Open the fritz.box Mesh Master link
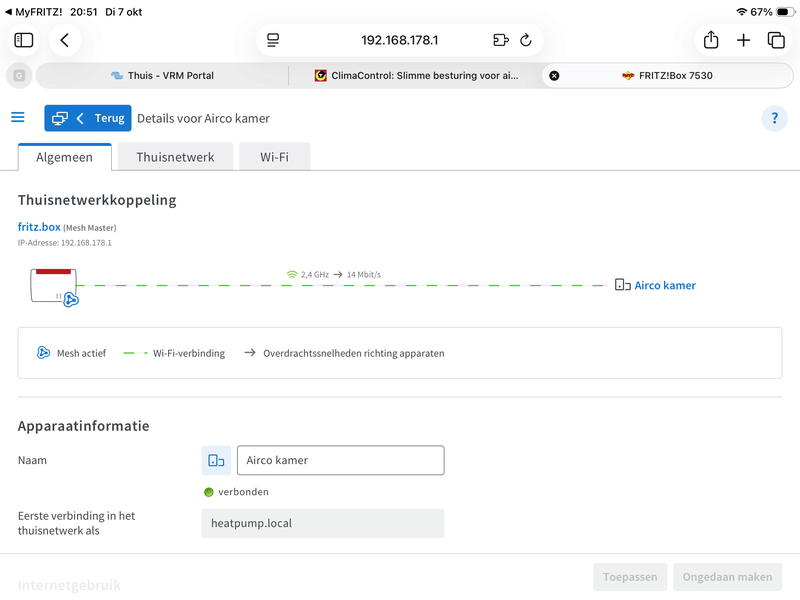The width and height of the screenshot is (800, 600). point(39,227)
